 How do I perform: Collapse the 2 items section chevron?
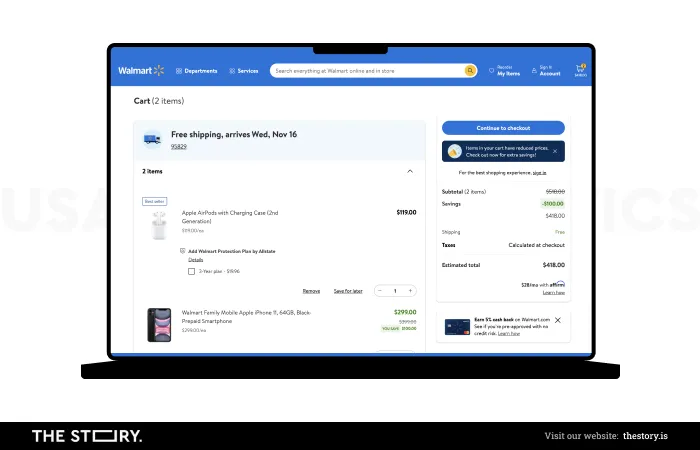point(410,171)
